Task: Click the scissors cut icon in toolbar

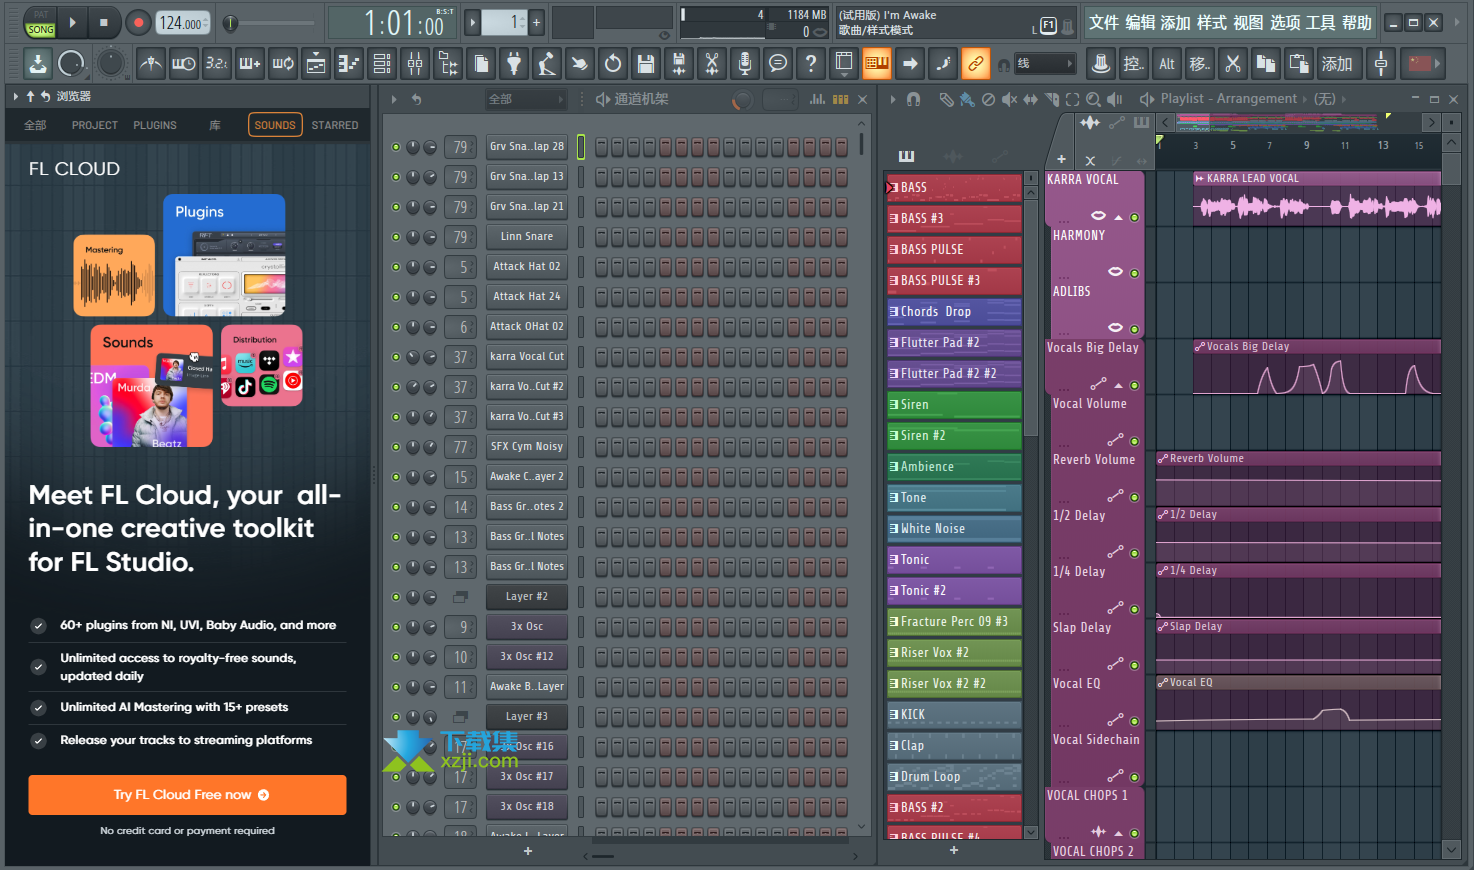Action: 711,64
